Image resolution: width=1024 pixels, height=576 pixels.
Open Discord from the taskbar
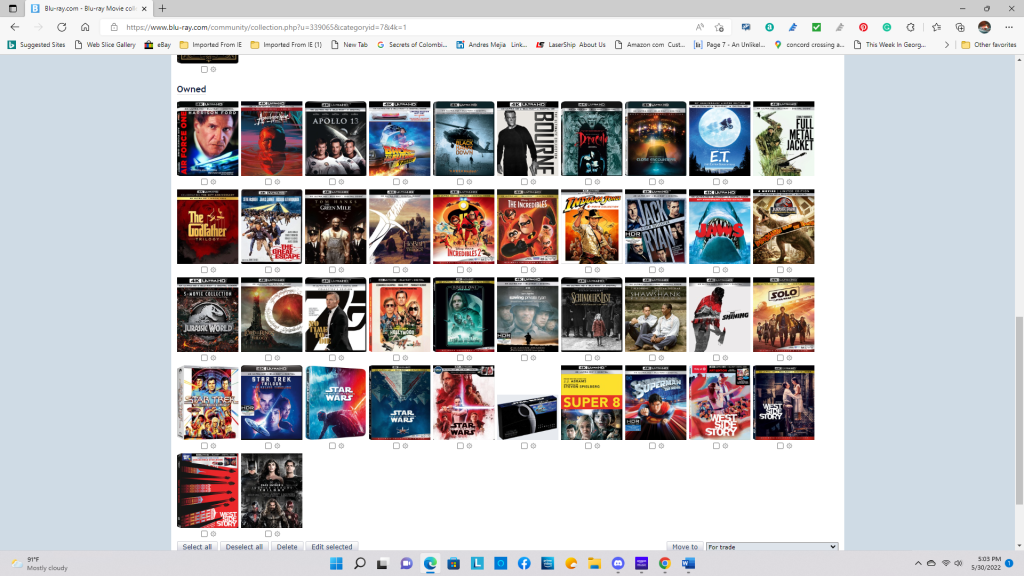pyautogui.click(x=618, y=564)
